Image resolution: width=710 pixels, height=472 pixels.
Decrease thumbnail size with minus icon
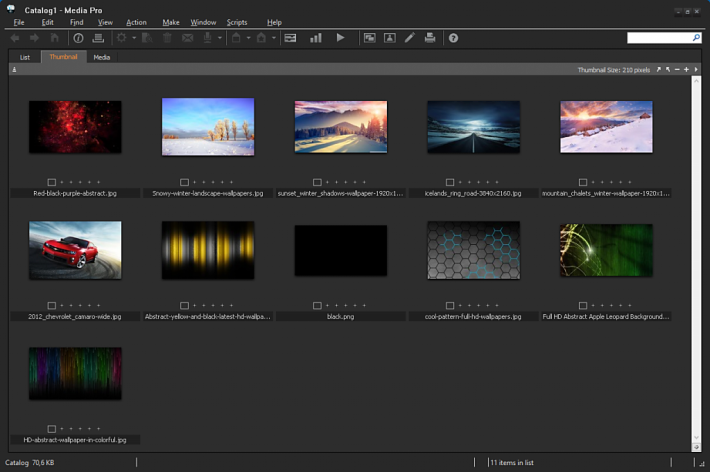(x=677, y=70)
